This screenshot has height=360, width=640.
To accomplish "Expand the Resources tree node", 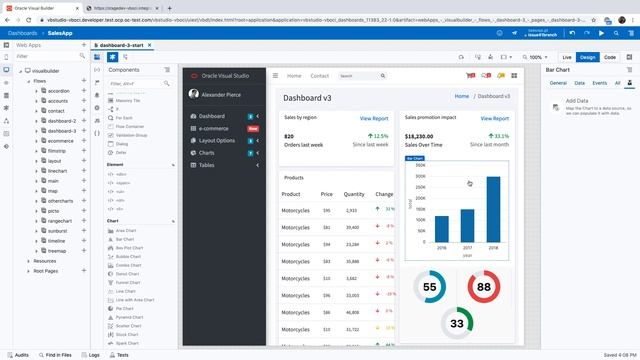I will 28,261.
